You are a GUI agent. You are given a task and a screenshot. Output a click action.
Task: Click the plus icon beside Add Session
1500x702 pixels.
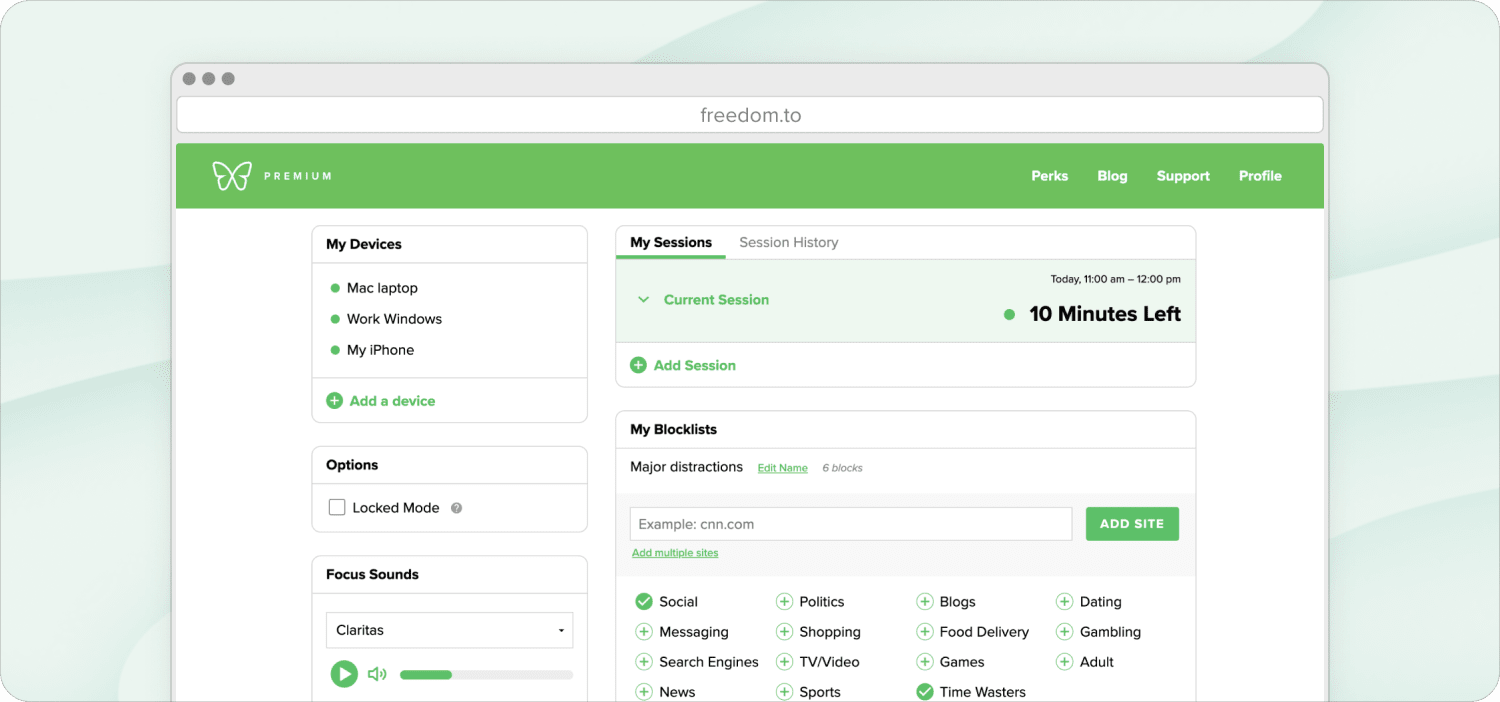tap(638, 365)
